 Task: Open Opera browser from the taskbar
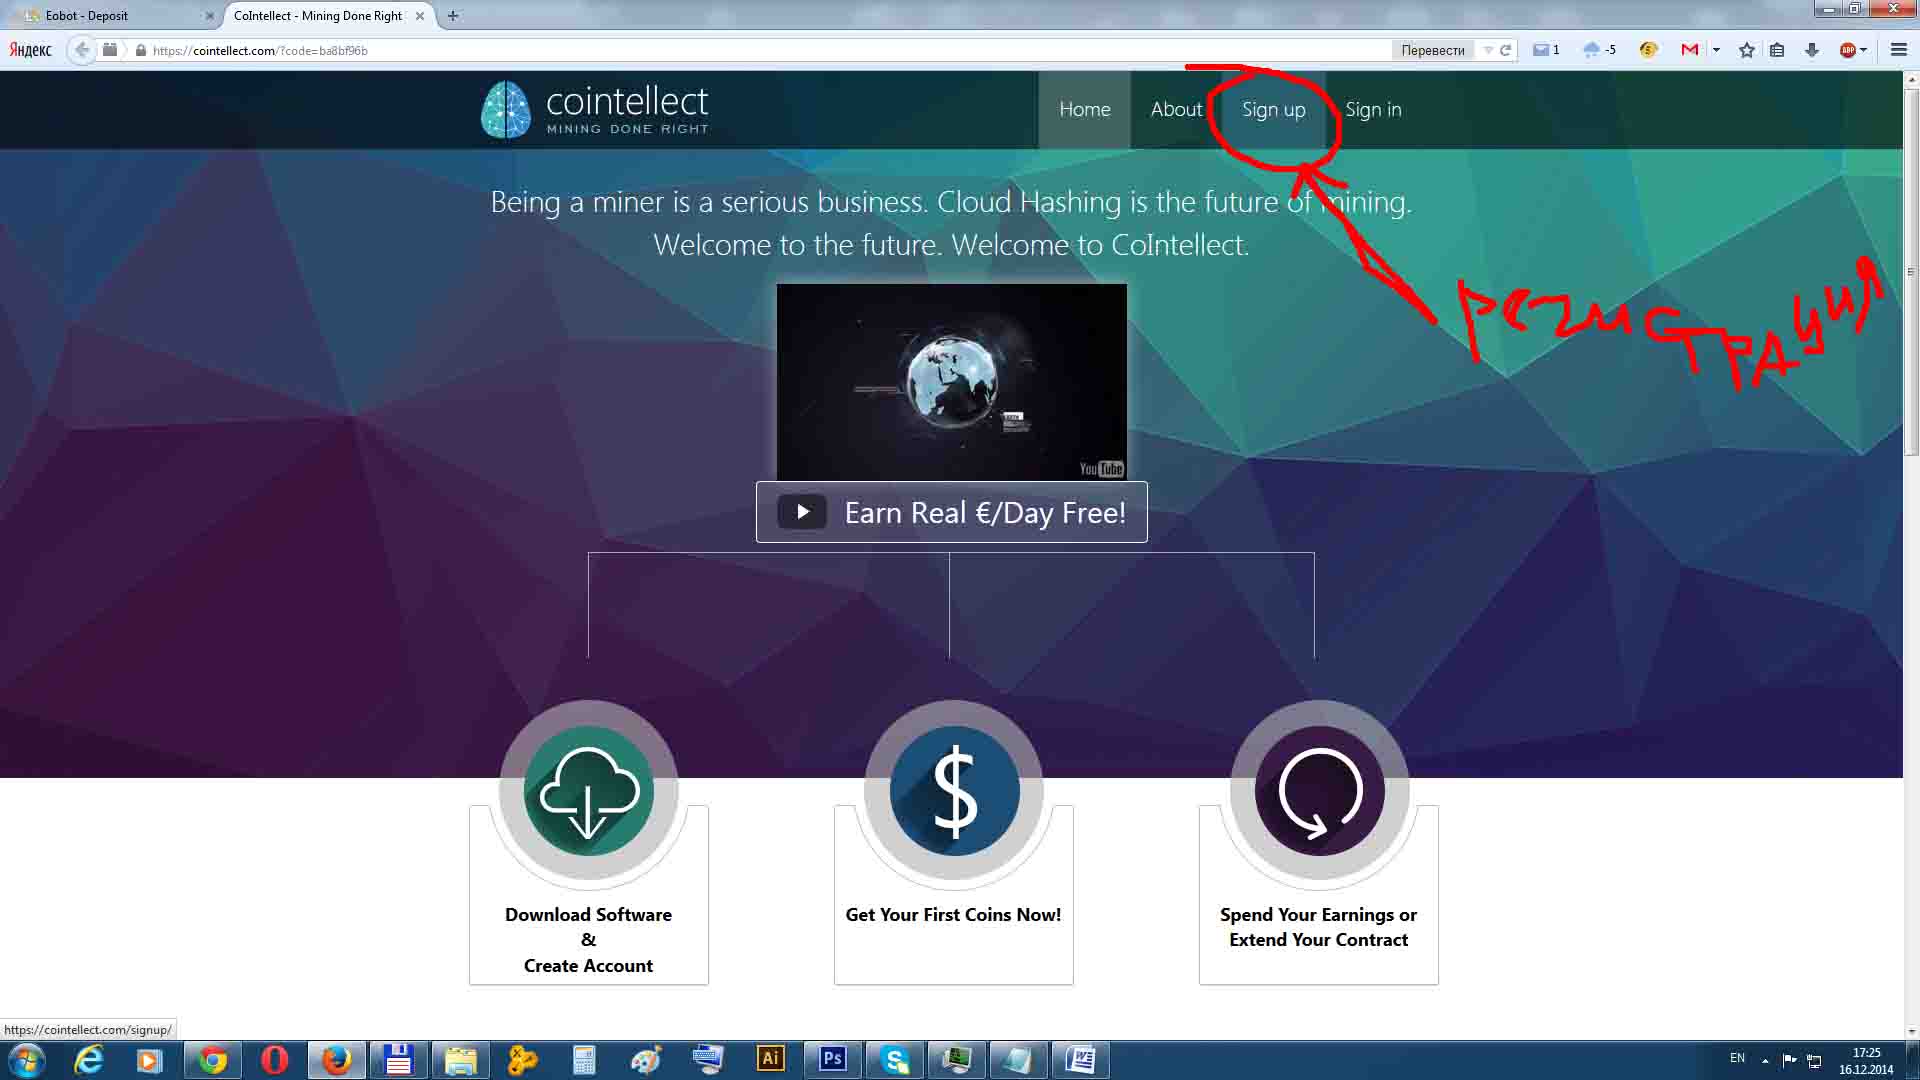point(274,1060)
